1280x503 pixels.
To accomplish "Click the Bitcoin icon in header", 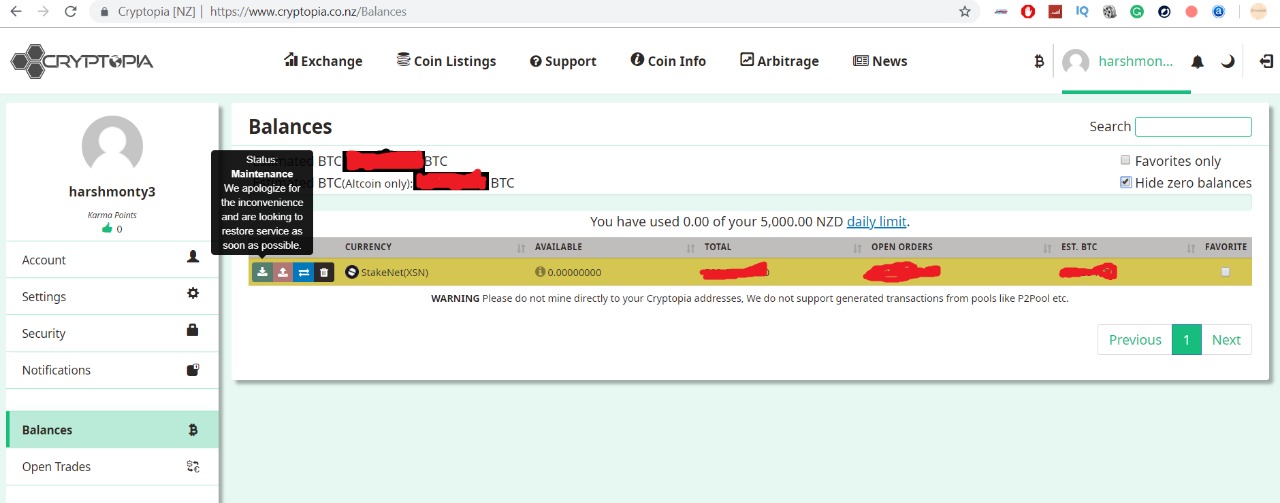I will click(x=1039, y=62).
